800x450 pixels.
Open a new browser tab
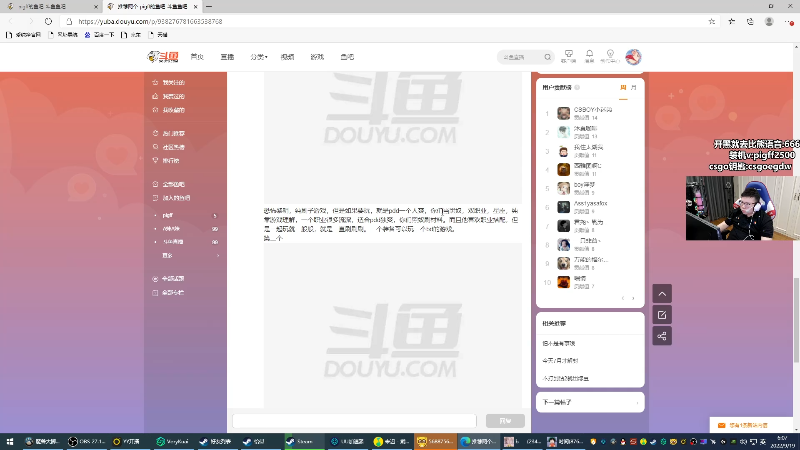click(x=209, y=7)
